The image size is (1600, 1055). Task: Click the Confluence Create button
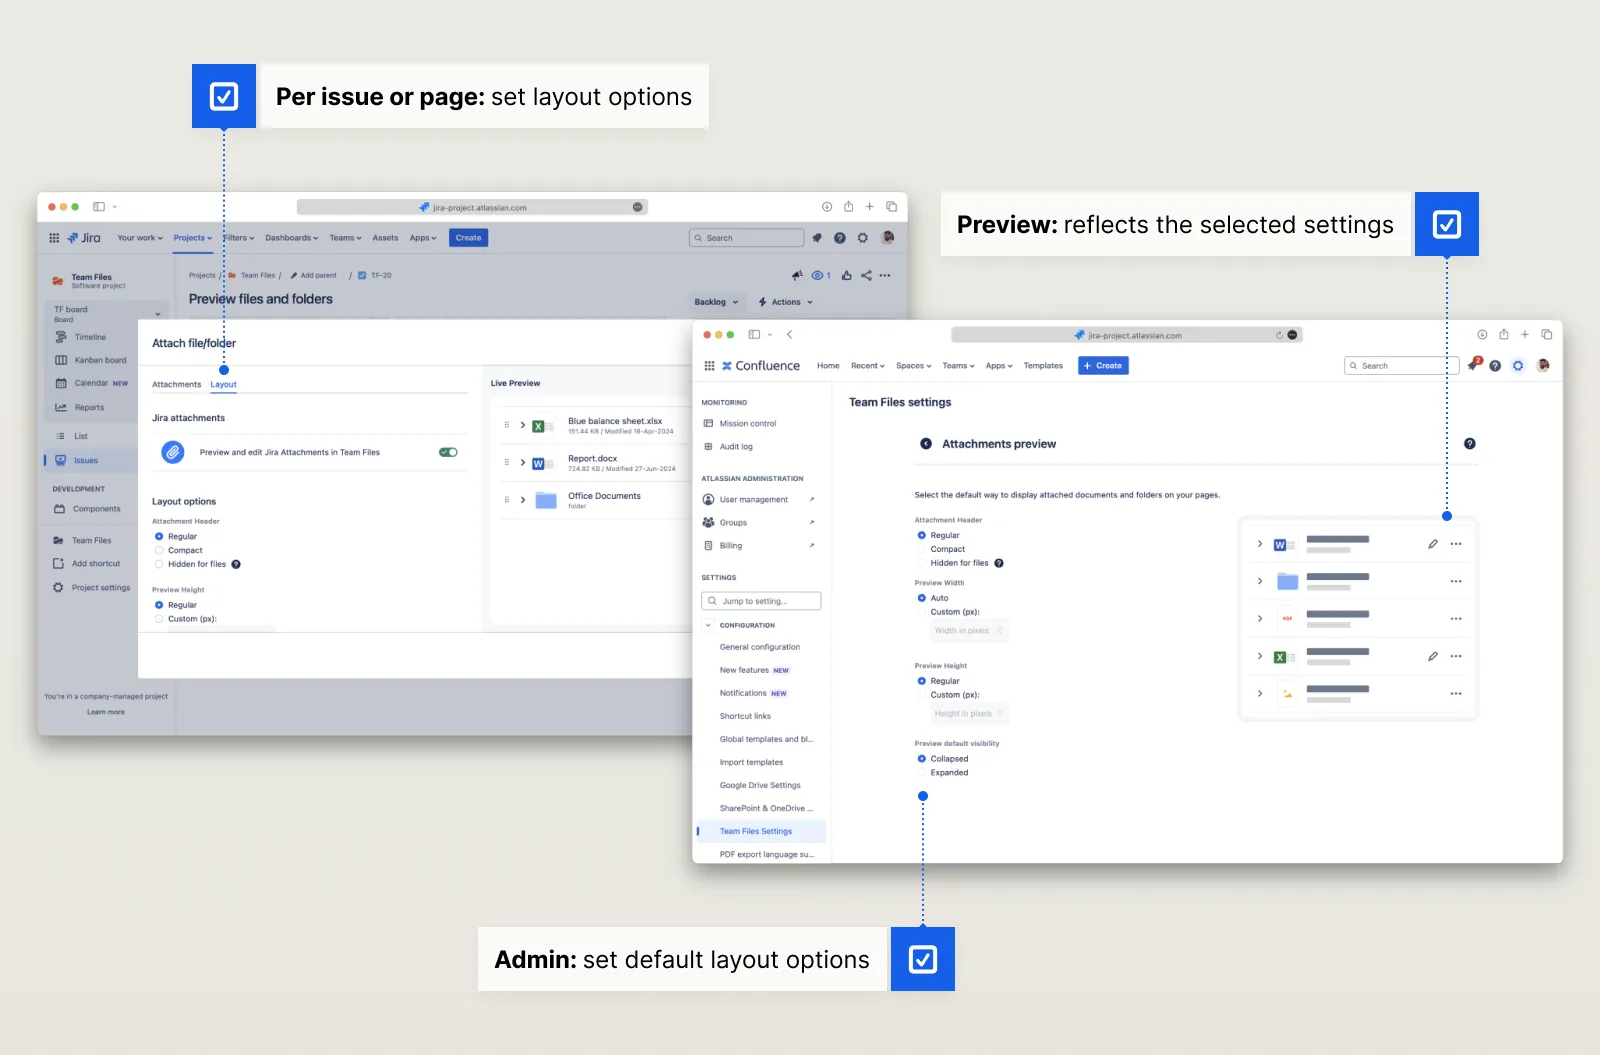(1103, 366)
